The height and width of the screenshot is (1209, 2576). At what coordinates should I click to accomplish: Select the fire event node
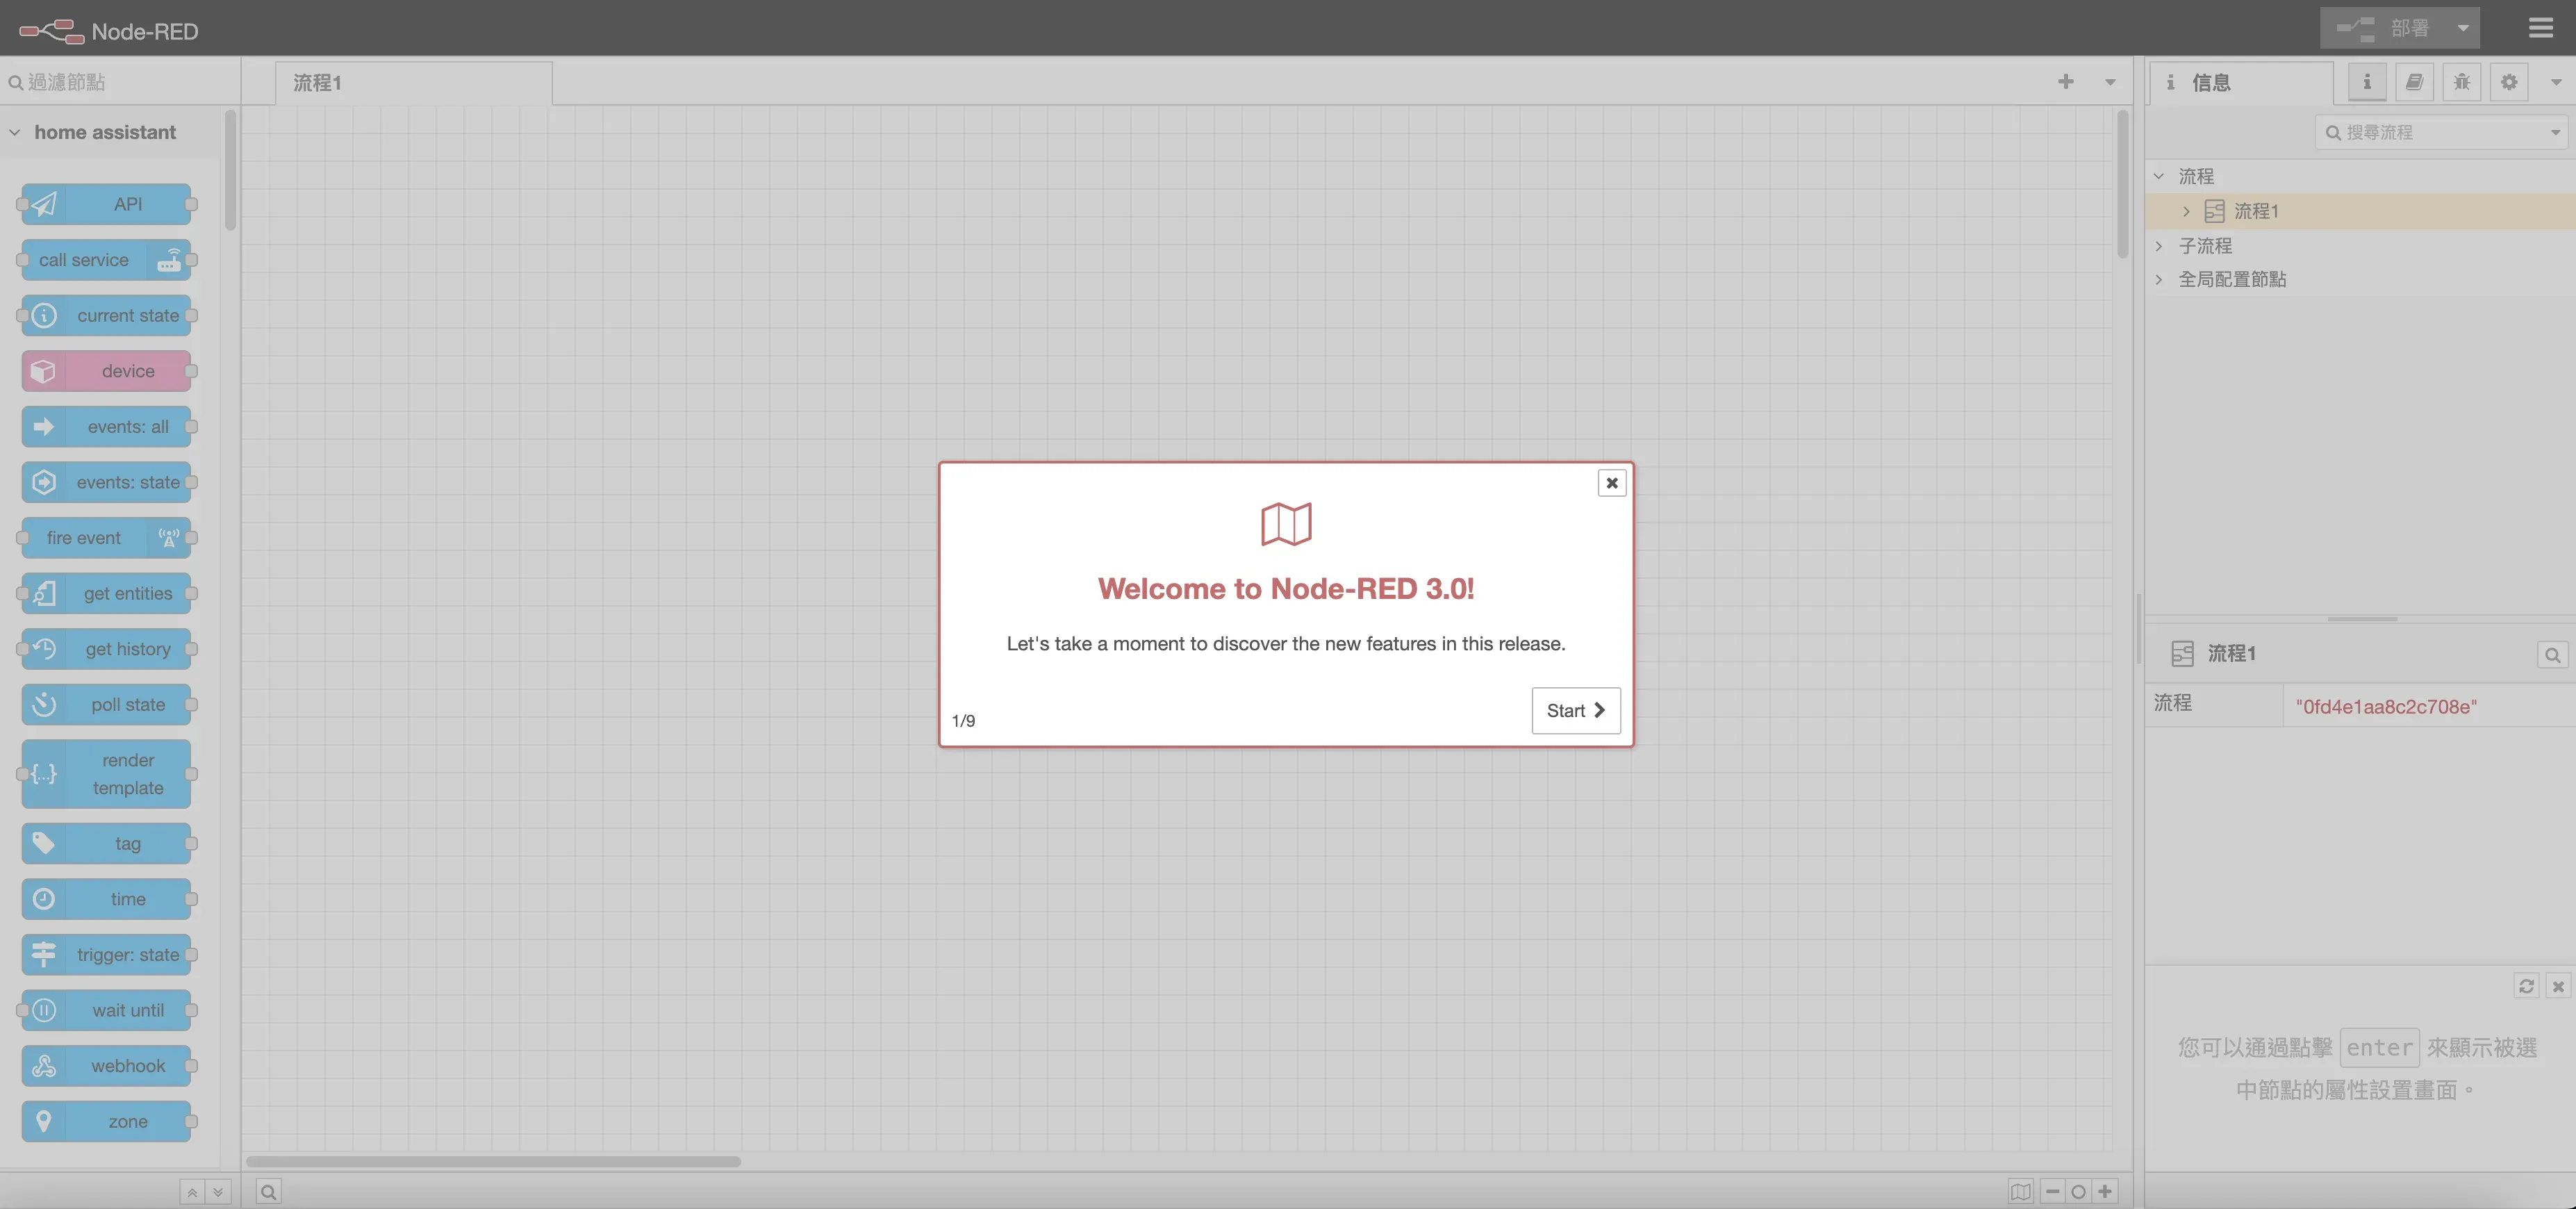pos(106,538)
